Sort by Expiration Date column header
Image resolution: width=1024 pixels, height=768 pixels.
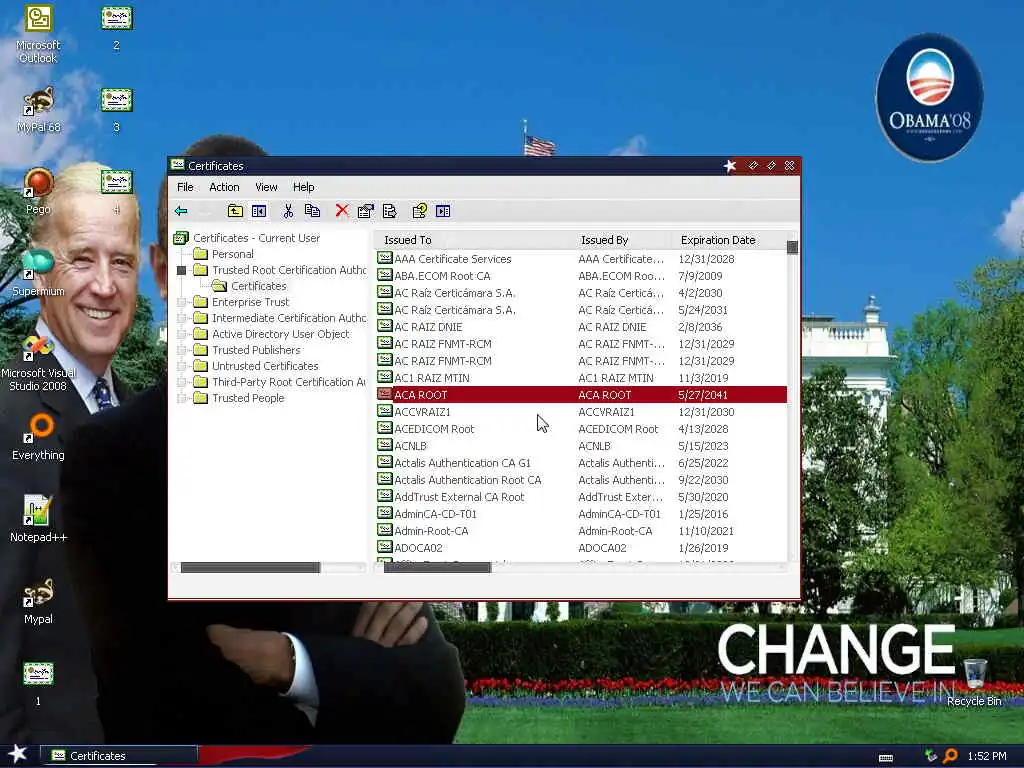pyautogui.click(x=729, y=240)
